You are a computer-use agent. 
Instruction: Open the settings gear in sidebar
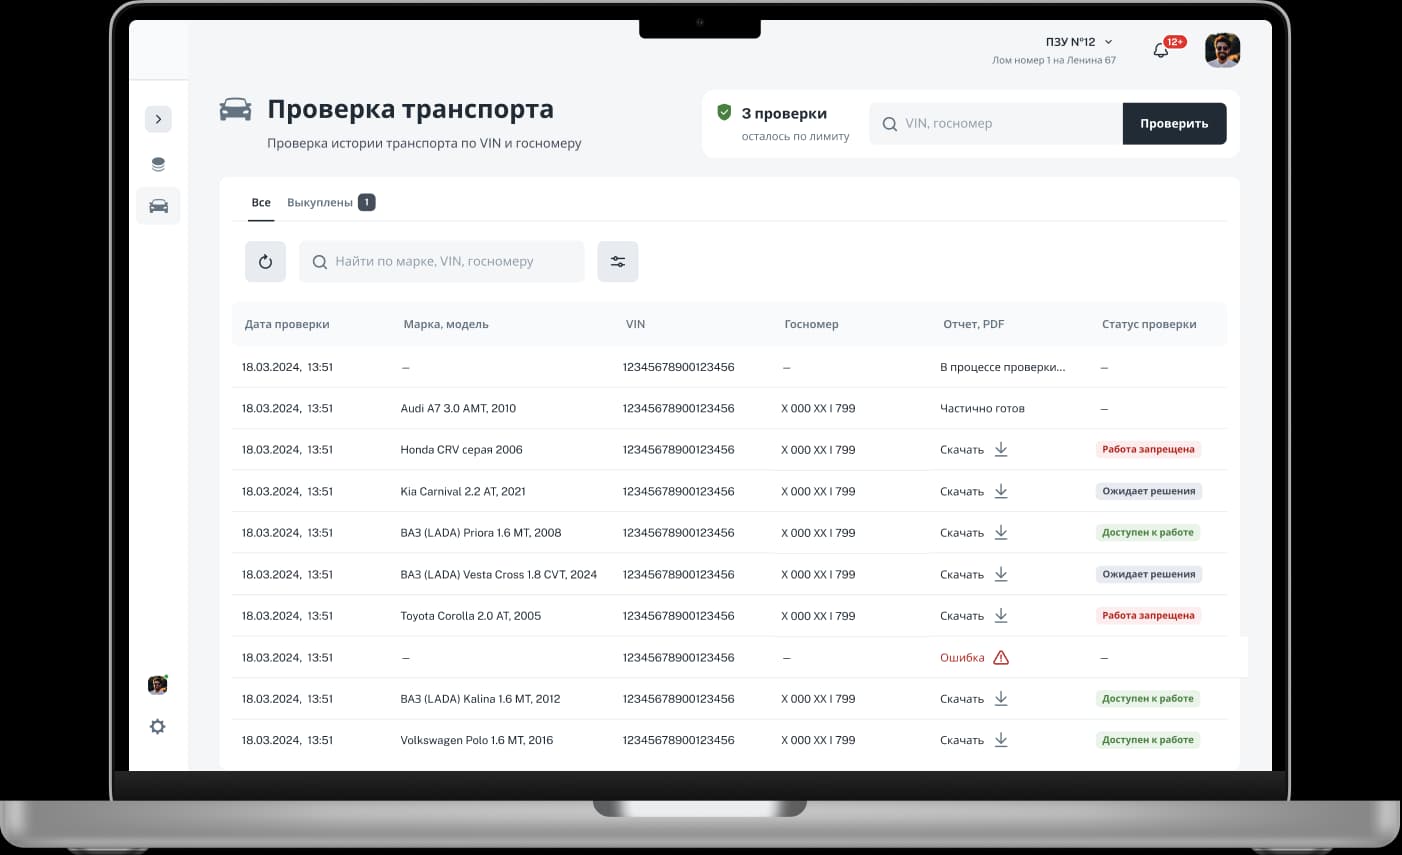pos(157,727)
